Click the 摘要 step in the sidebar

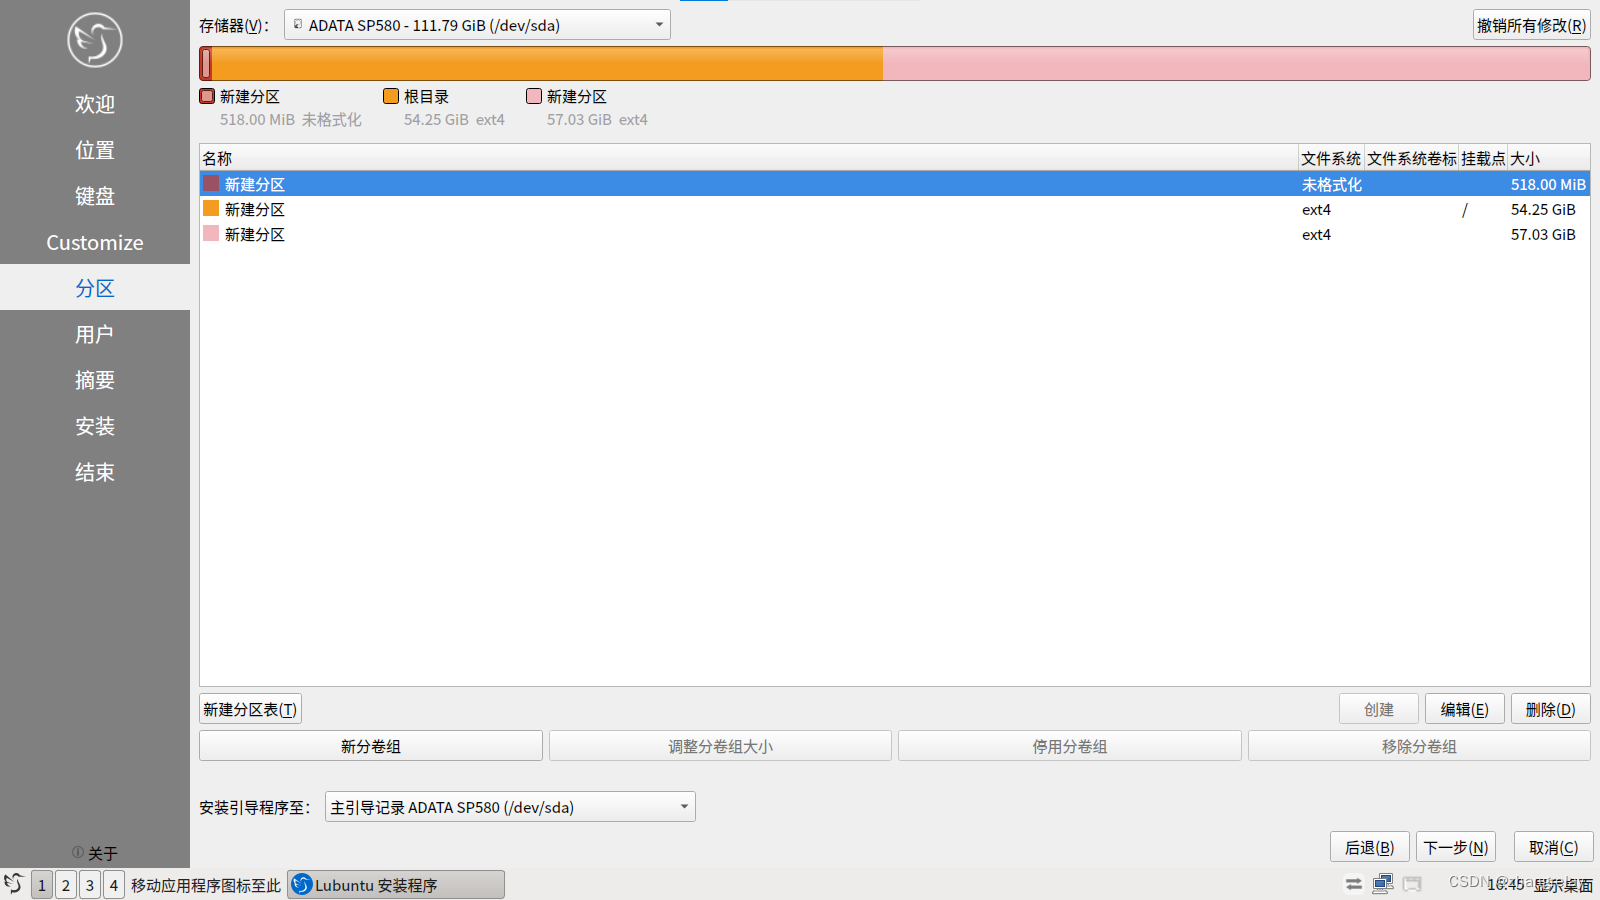click(x=95, y=380)
